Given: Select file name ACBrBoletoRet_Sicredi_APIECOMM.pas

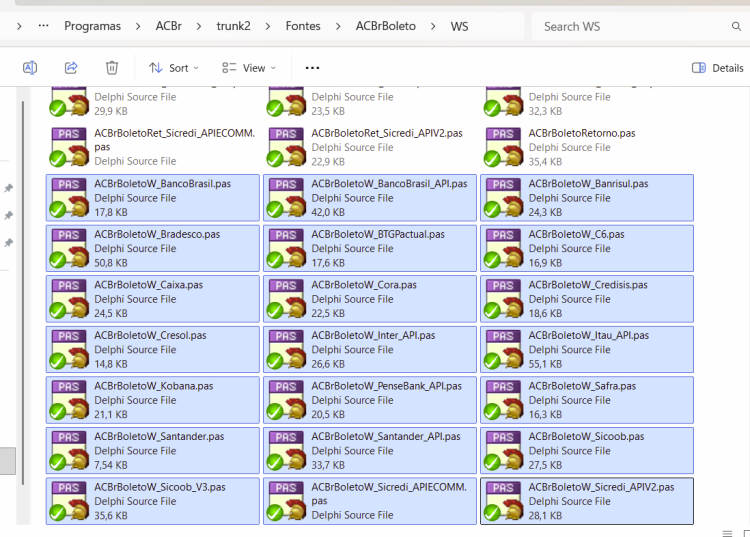Looking at the screenshot, I should (x=175, y=140).
